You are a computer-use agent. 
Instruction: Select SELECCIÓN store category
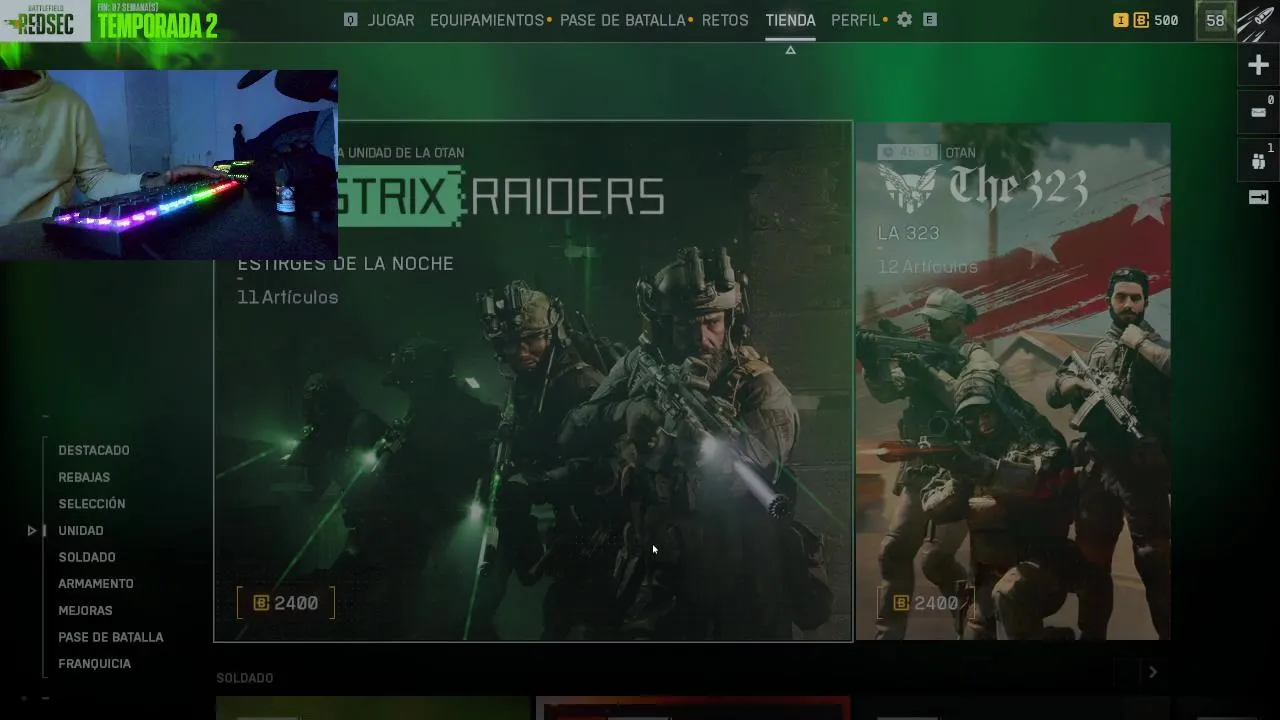(92, 504)
